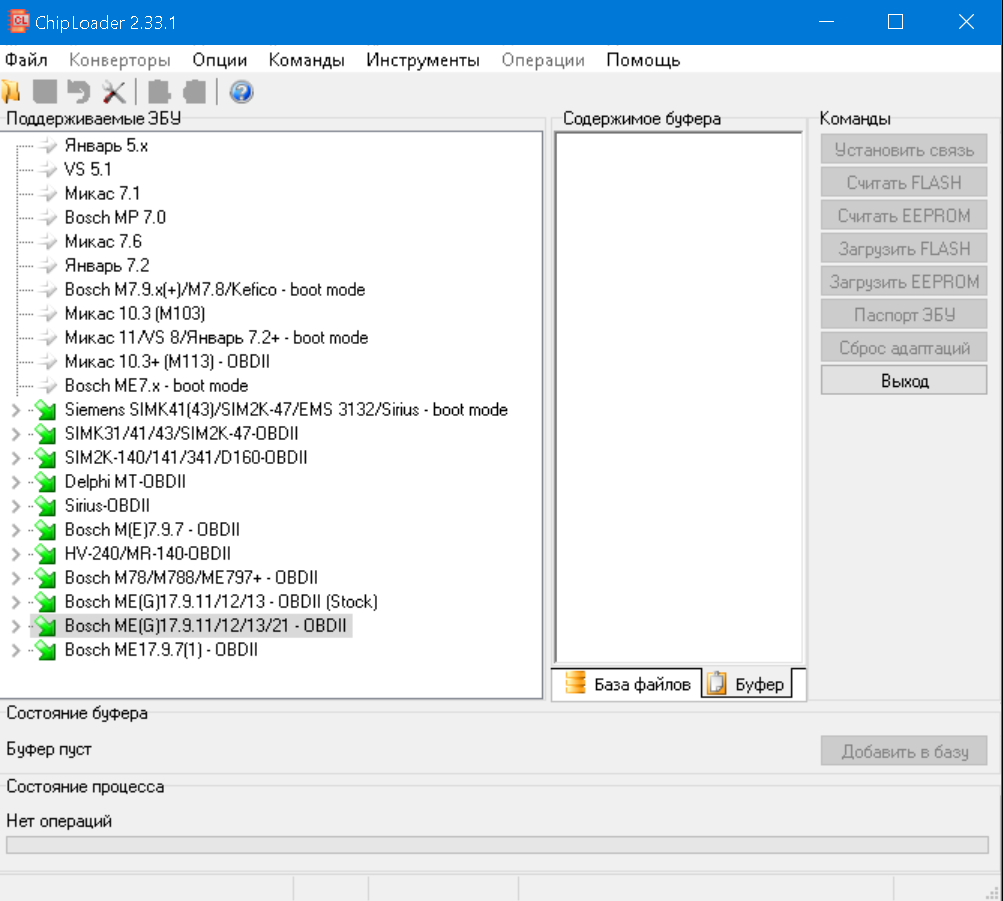Open the Помощь menu
Viewport: 1003px width, 901px height.
[x=643, y=60]
